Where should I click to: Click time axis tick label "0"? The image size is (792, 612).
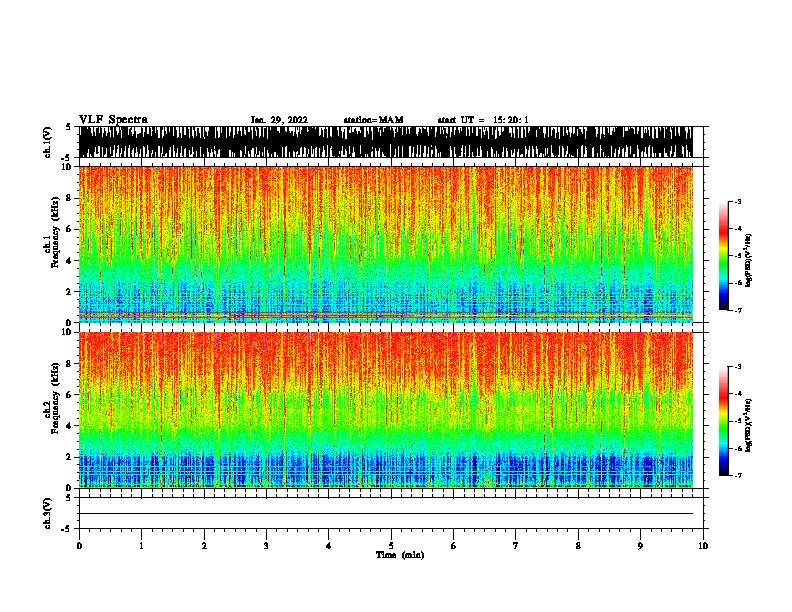tap(79, 546)
